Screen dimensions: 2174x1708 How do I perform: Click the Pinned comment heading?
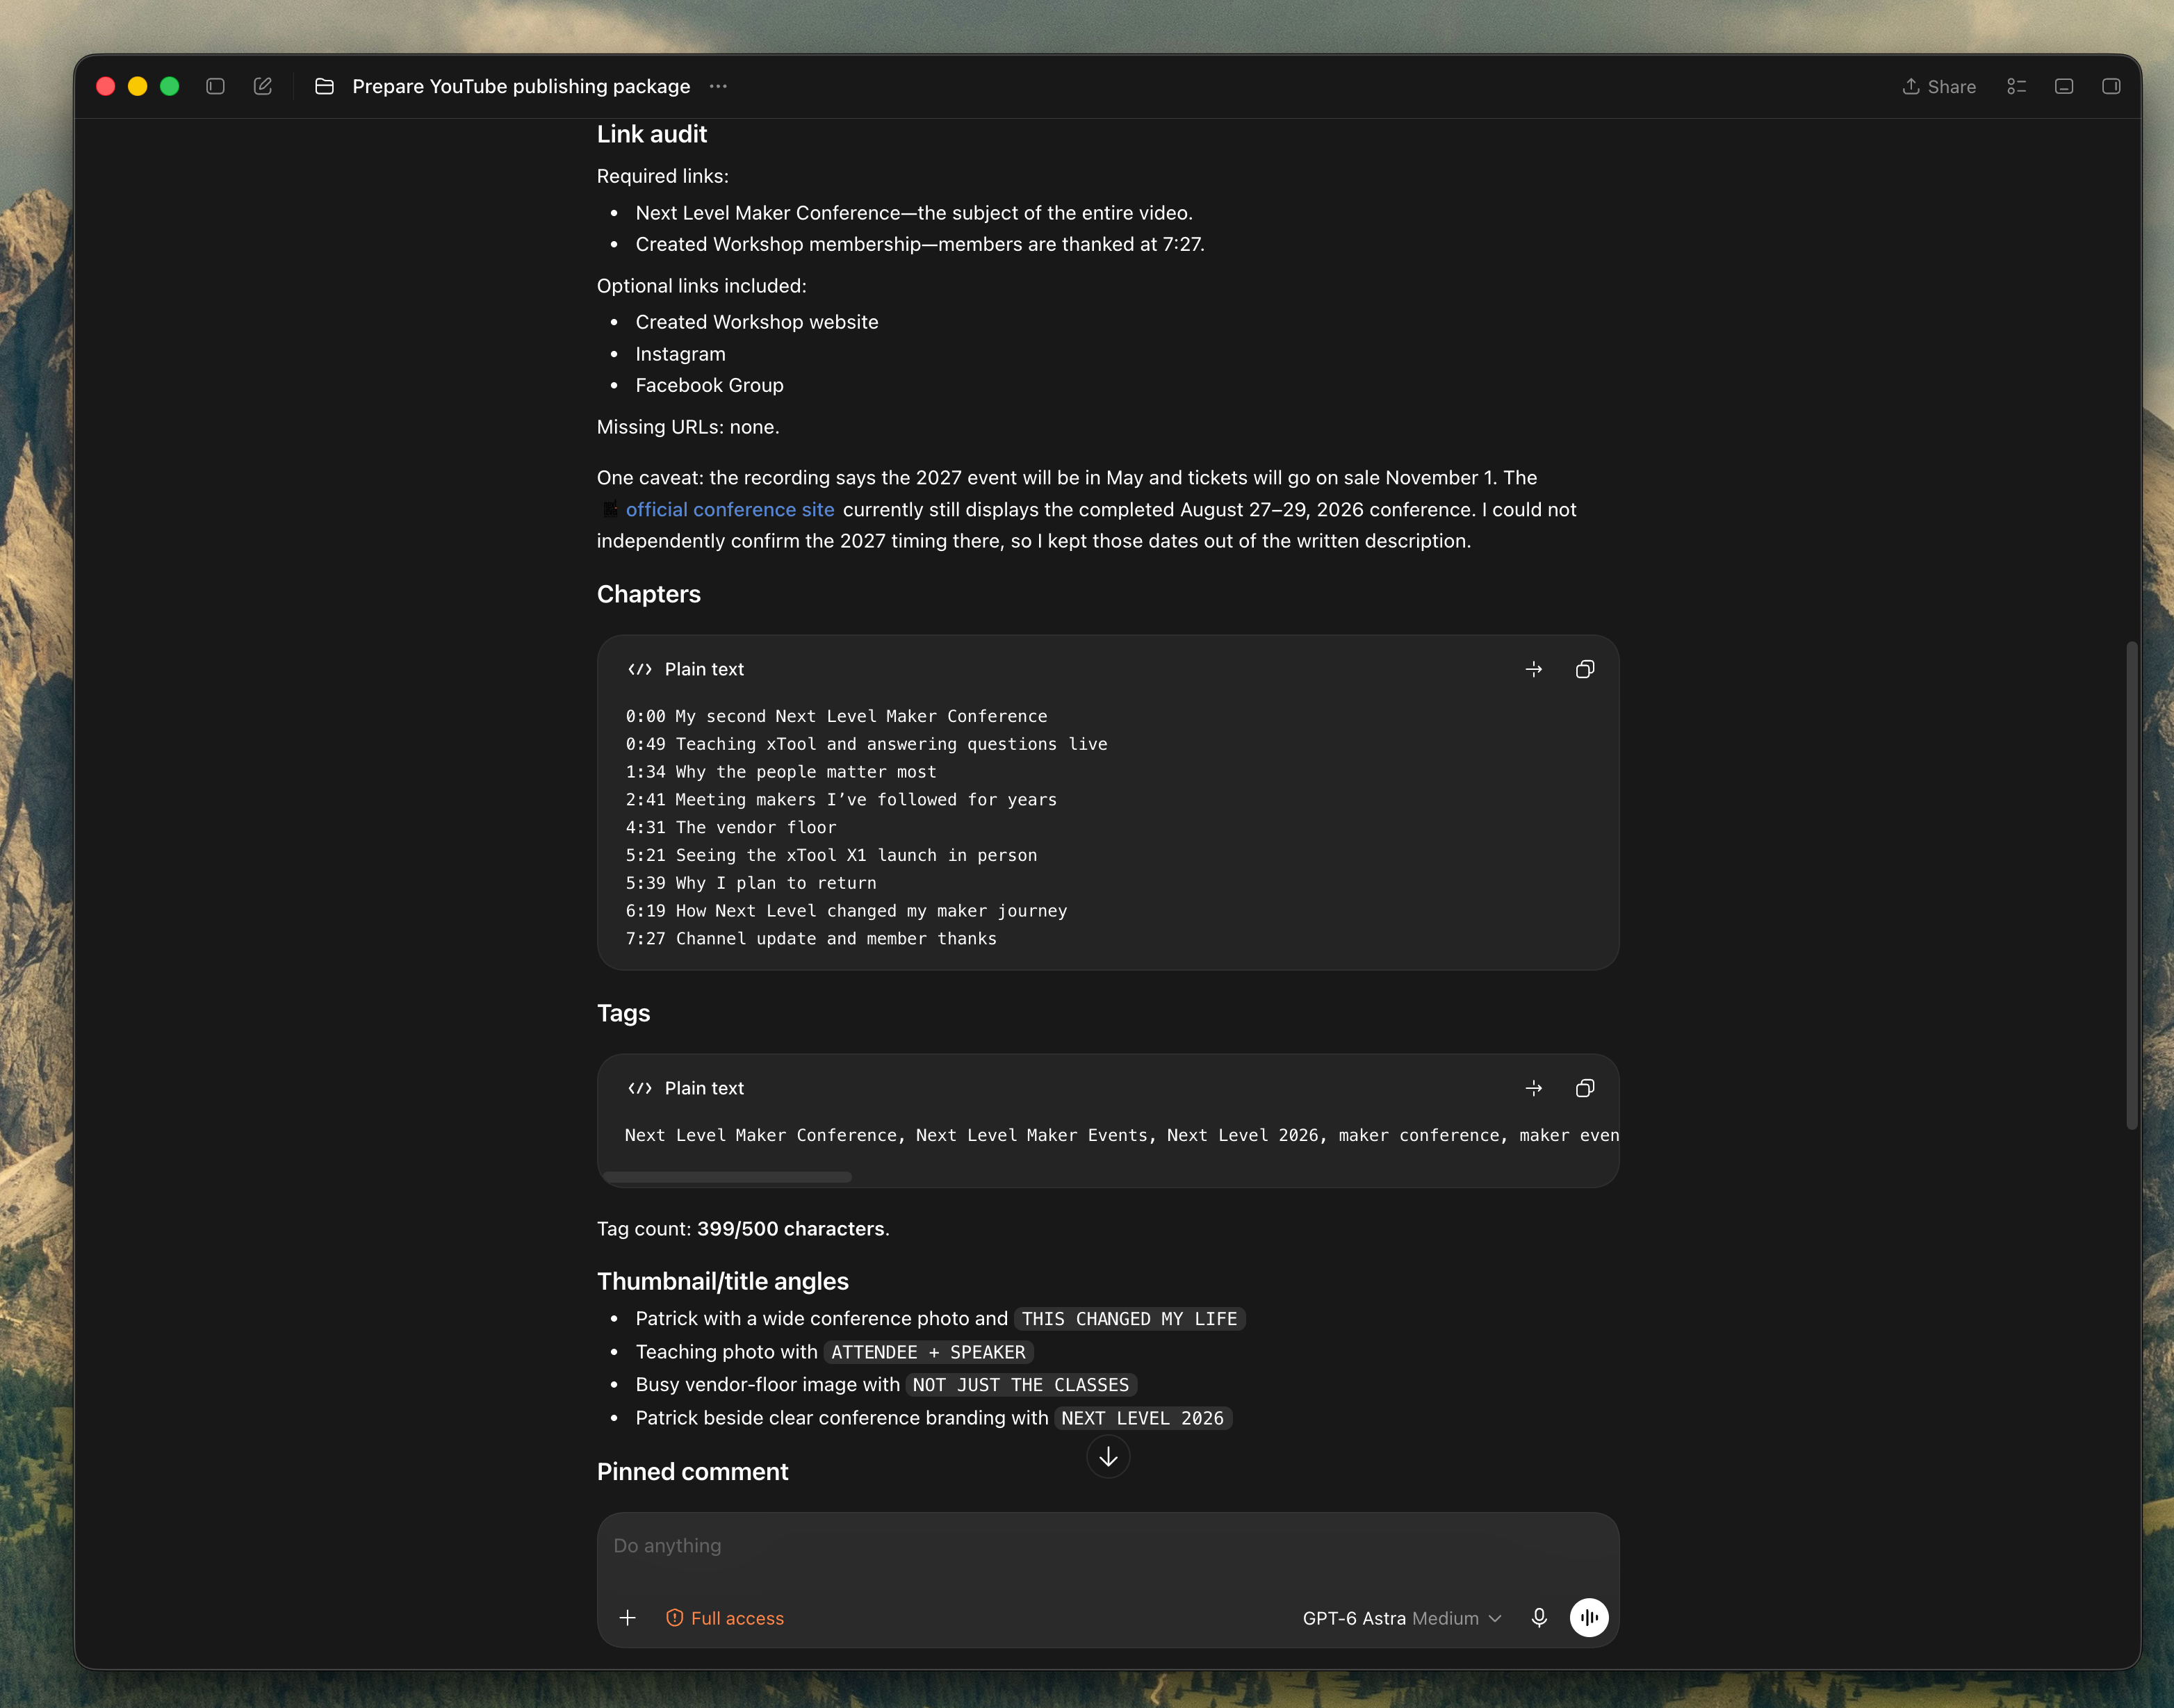[x=692, y=1471]
